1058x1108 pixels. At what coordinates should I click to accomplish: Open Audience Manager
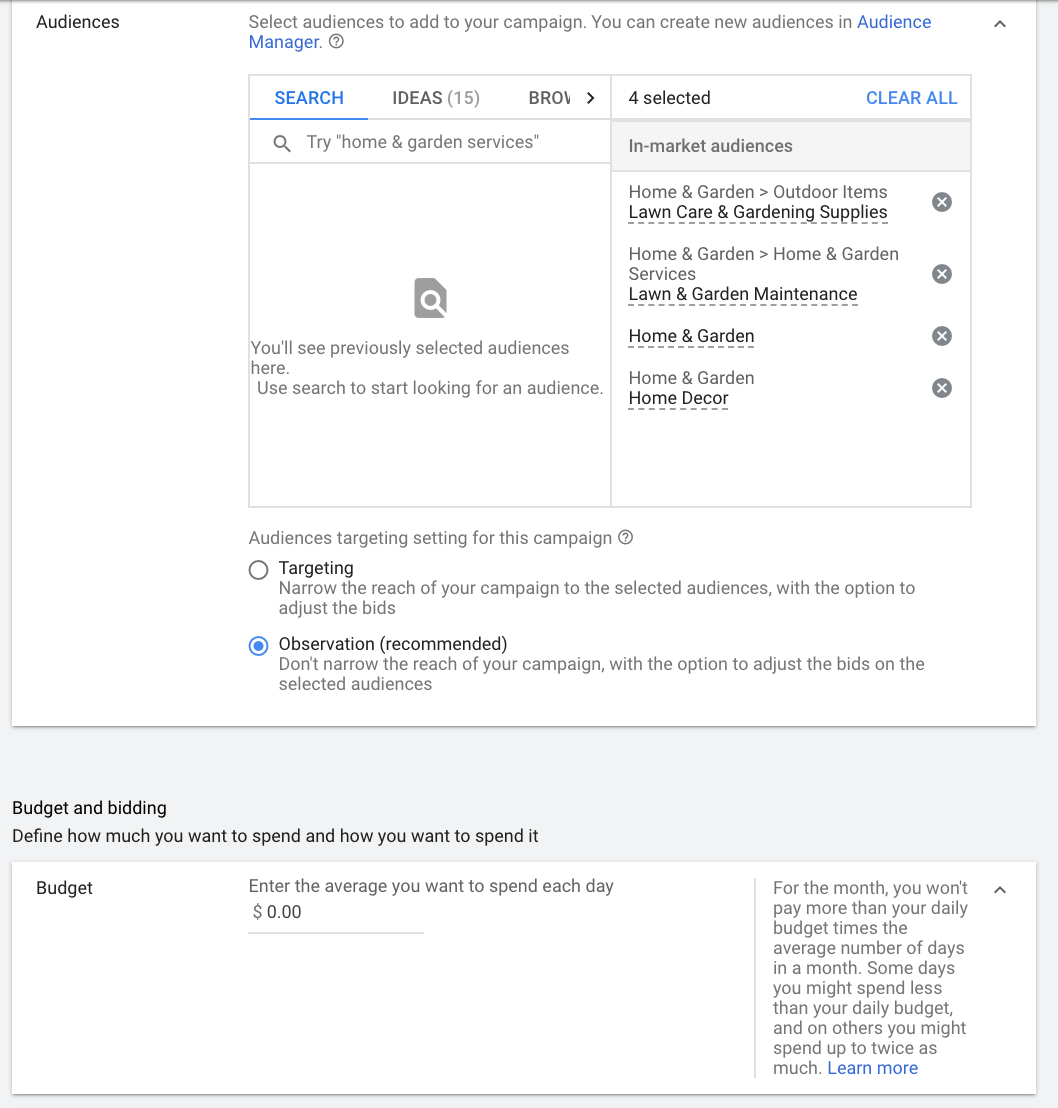(x=894, y=21)
